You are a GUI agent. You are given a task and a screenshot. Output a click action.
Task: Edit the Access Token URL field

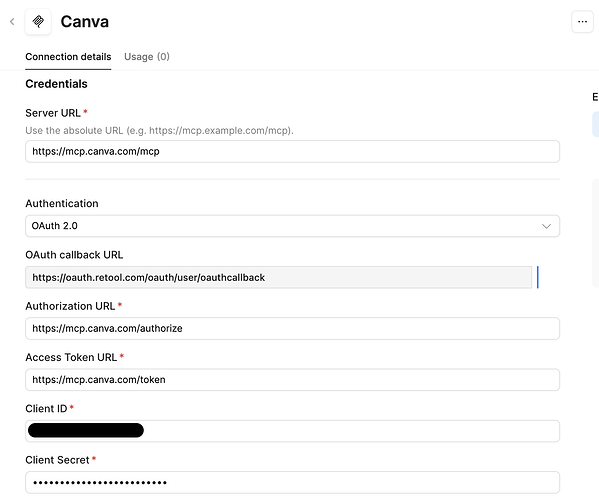(293, 380)
